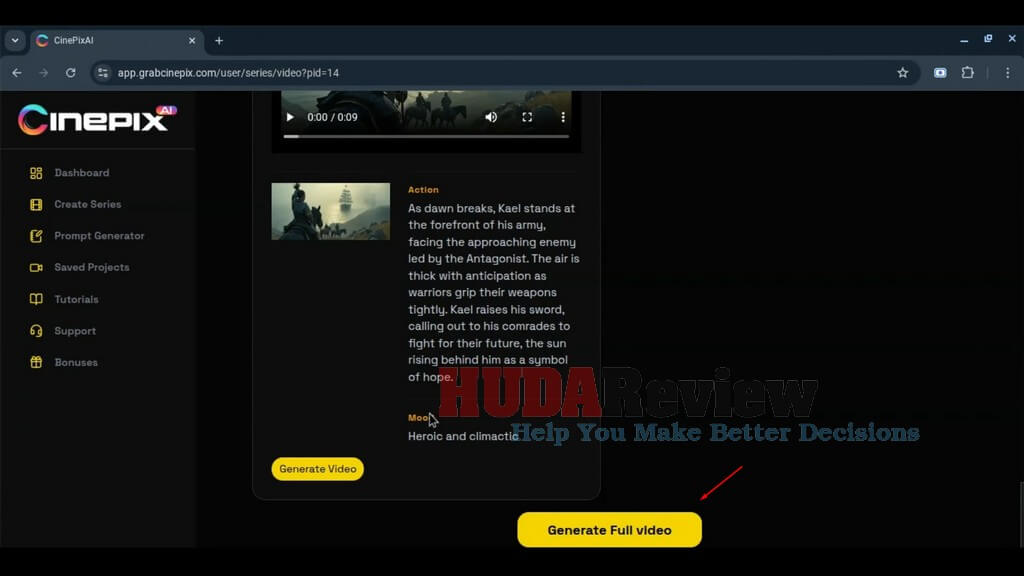Click the address bar URL

[x=228, y=73]
